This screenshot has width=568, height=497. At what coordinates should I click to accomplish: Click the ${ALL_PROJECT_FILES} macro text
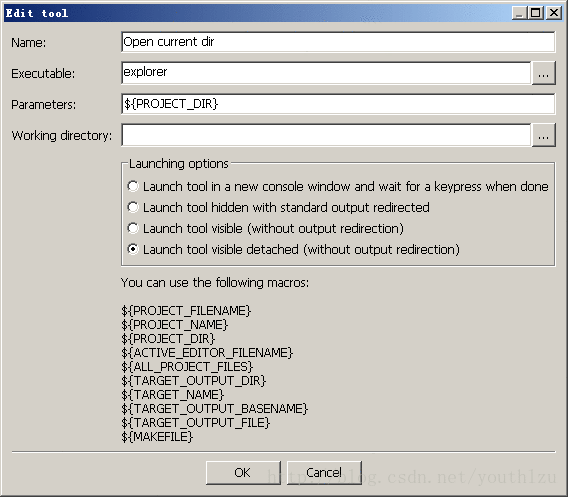coord(187,367)
